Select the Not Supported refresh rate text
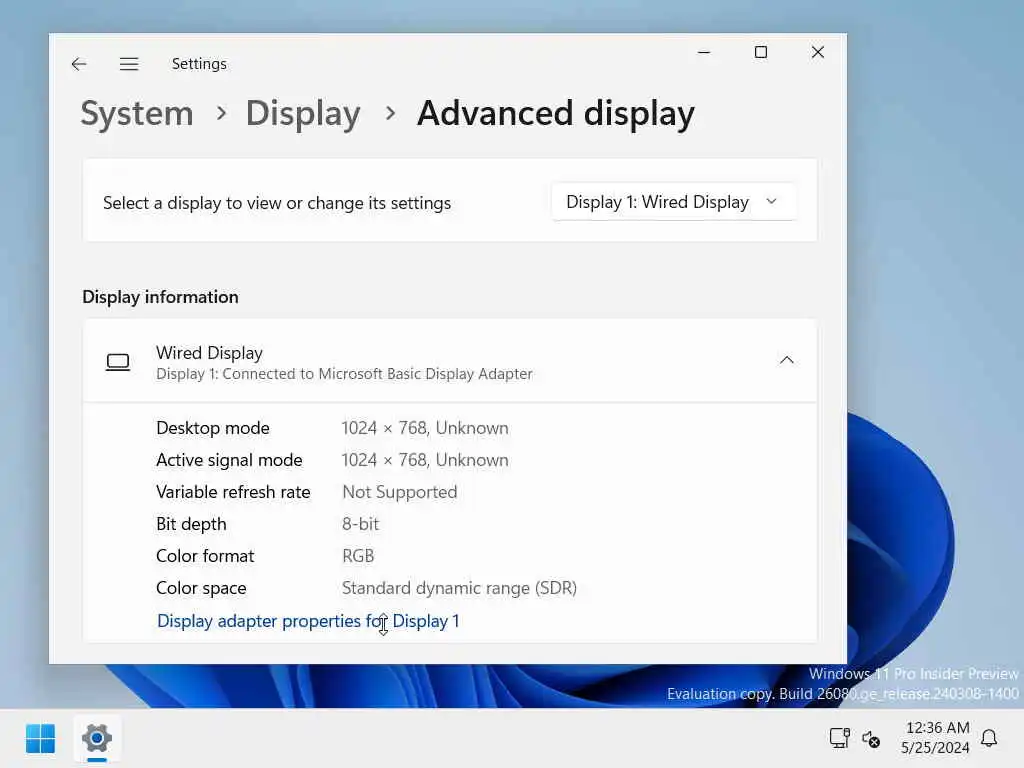 (400, 492)
